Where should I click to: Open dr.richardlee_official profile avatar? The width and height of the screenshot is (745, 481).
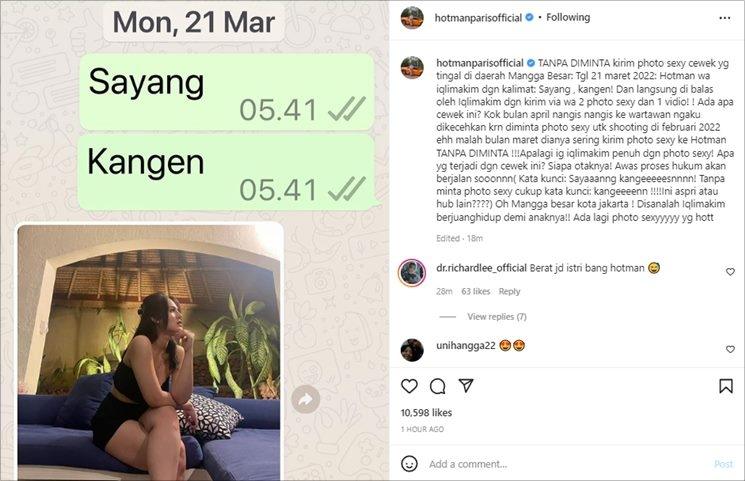point(412,273)
